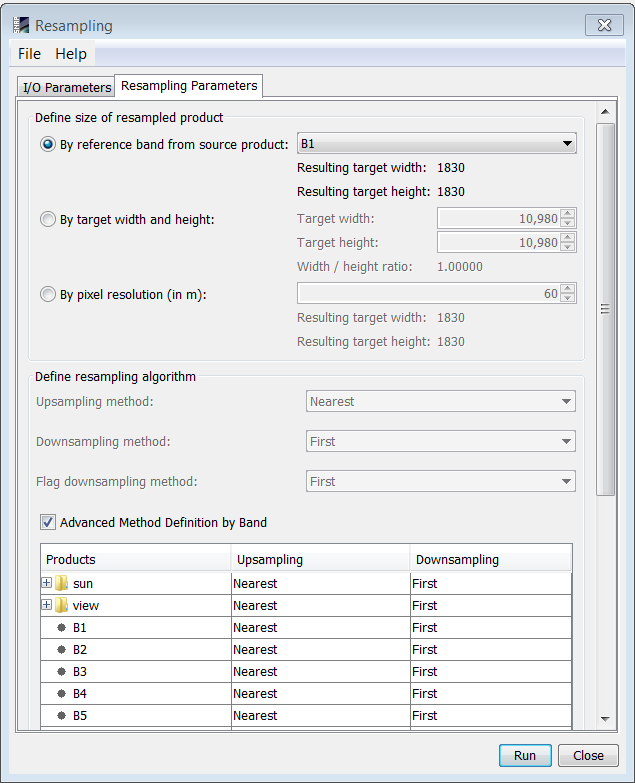
Task: Increase pixel resolution with up stepper
Action: [568, 289]
